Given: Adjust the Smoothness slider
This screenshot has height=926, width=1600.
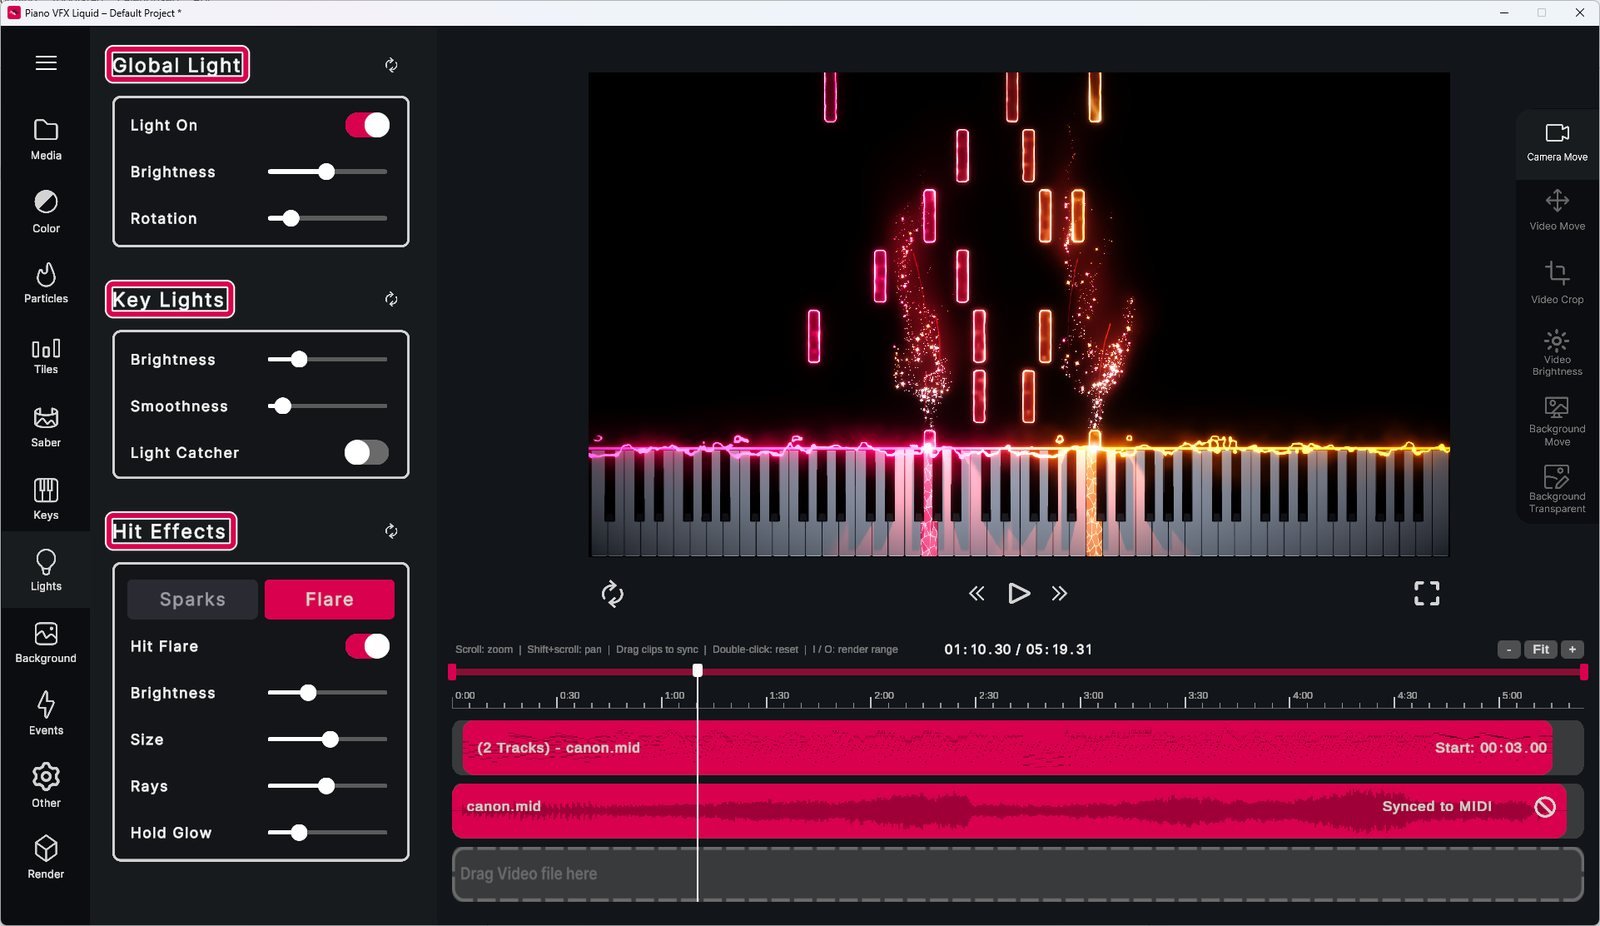Looking at the screenshot, I should 327,406.
